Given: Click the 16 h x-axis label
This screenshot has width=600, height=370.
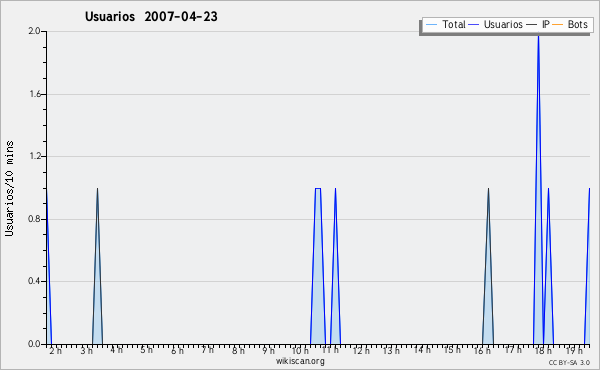Looking at the screenshot, I should (483, 350).
